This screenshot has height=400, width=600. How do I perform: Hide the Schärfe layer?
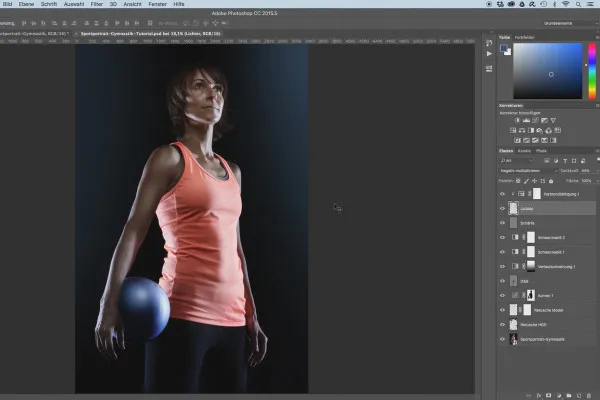[502, 223]
